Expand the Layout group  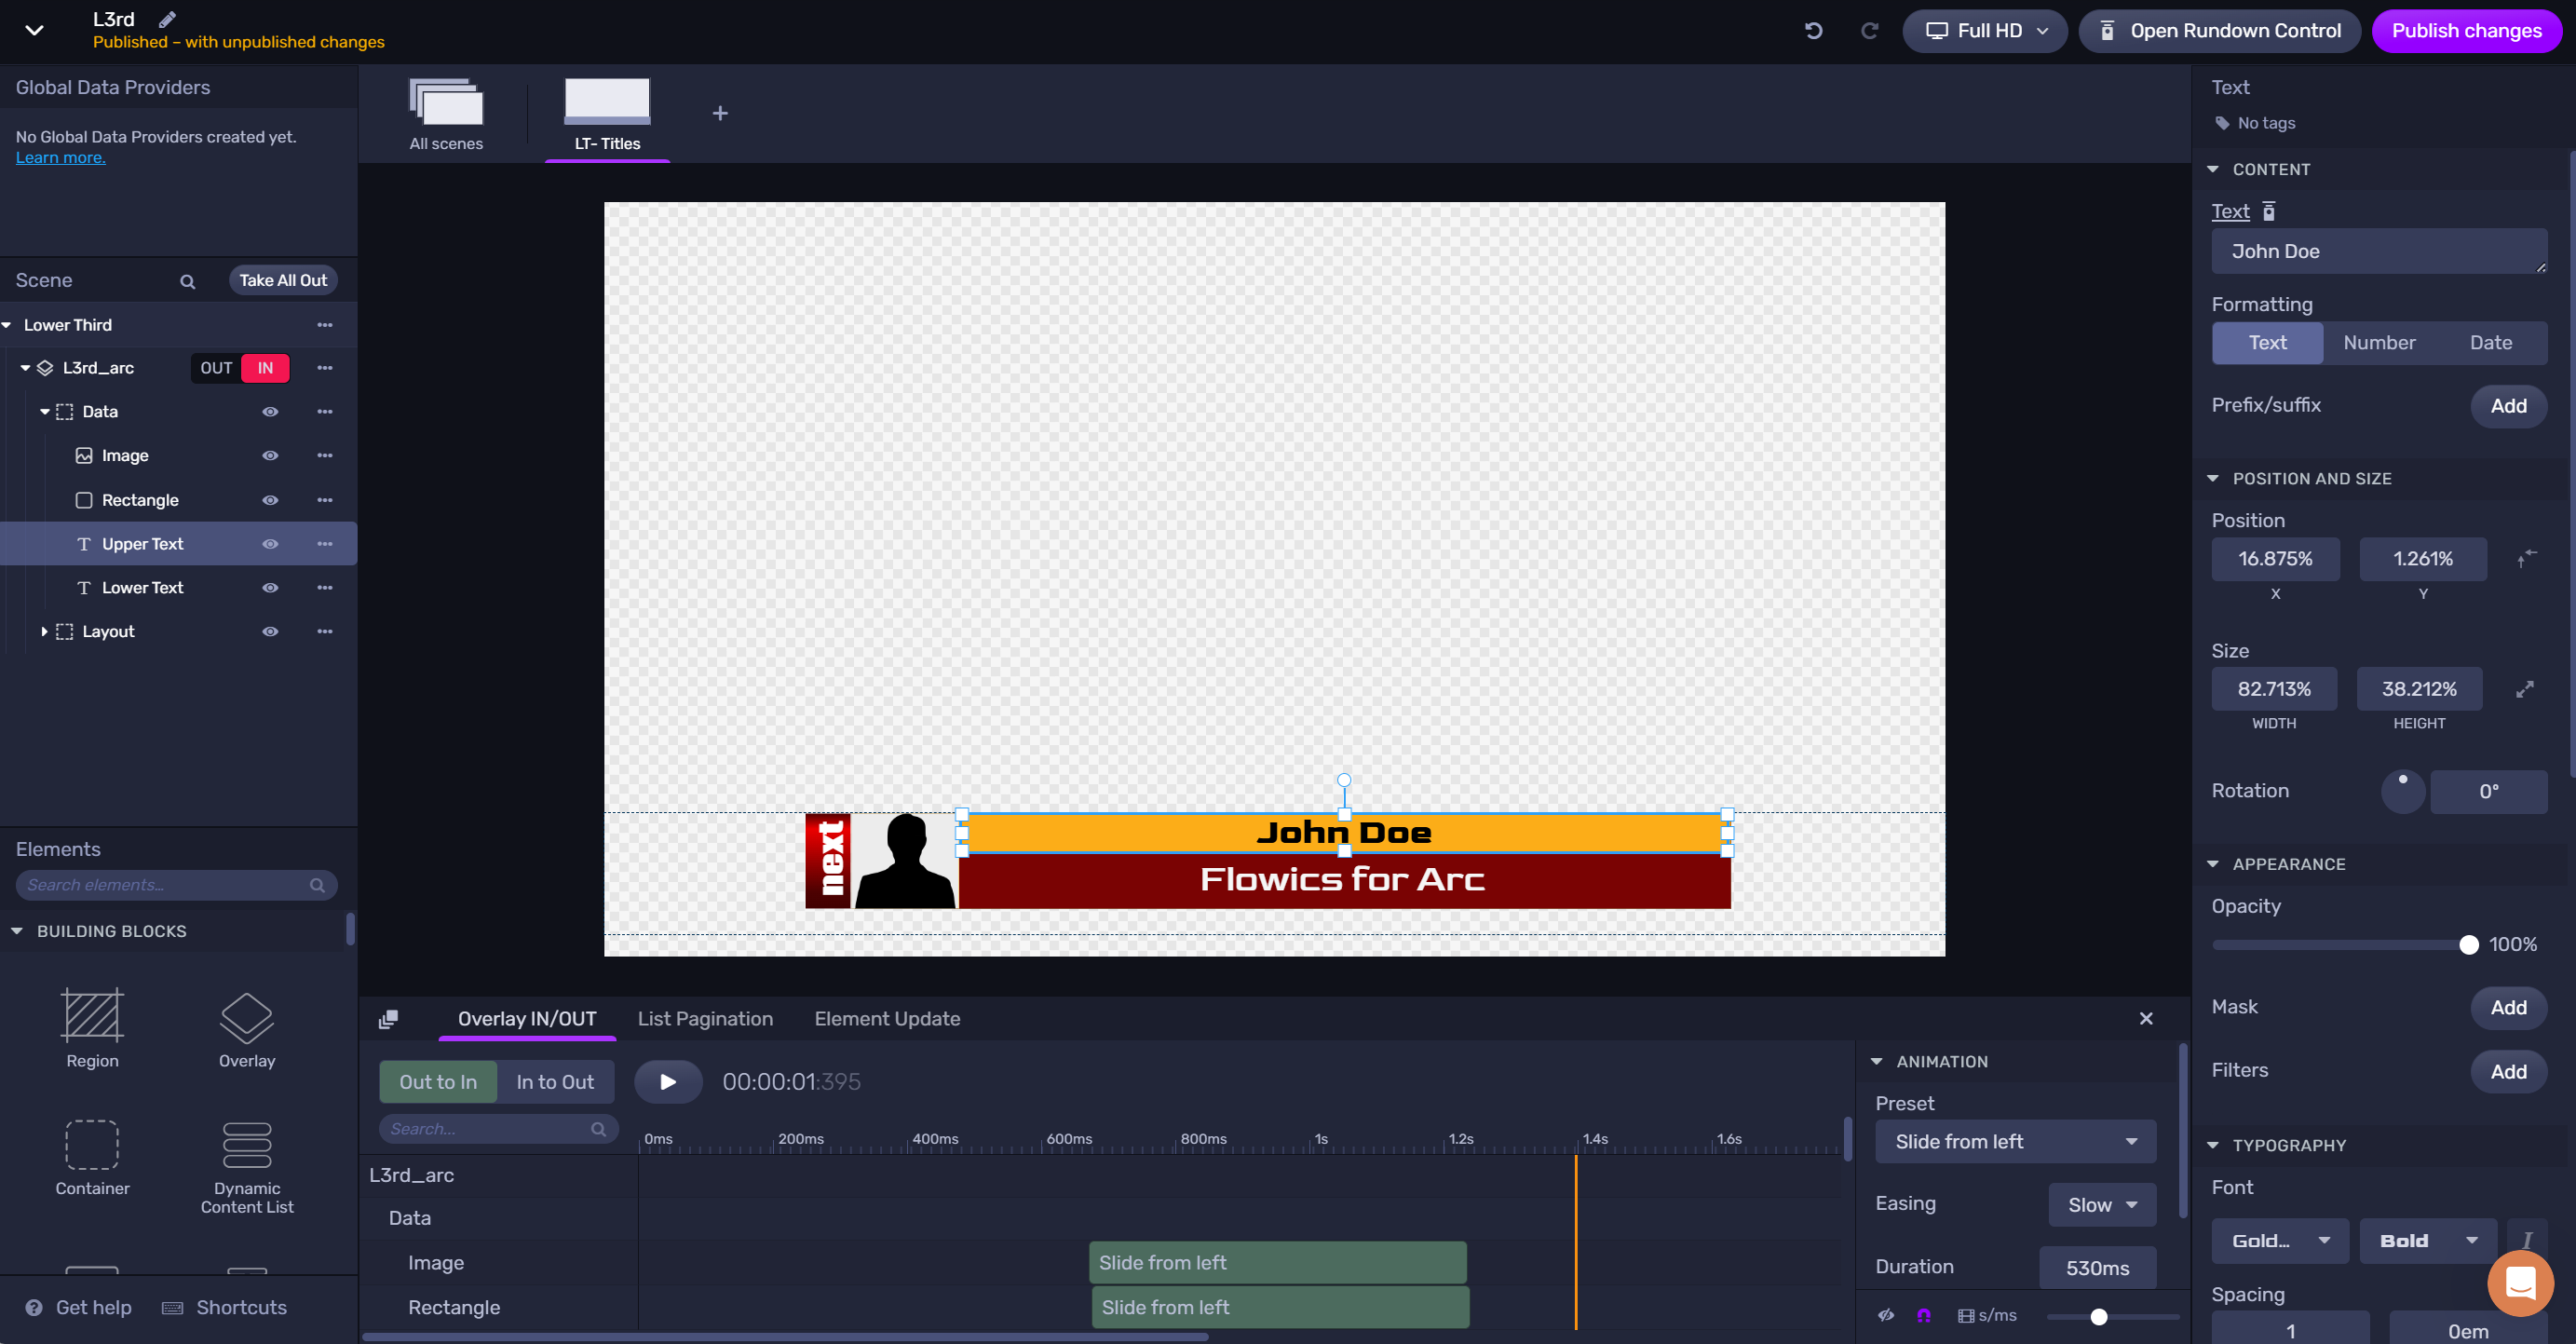pyautogui.click(x=44, y=632)
